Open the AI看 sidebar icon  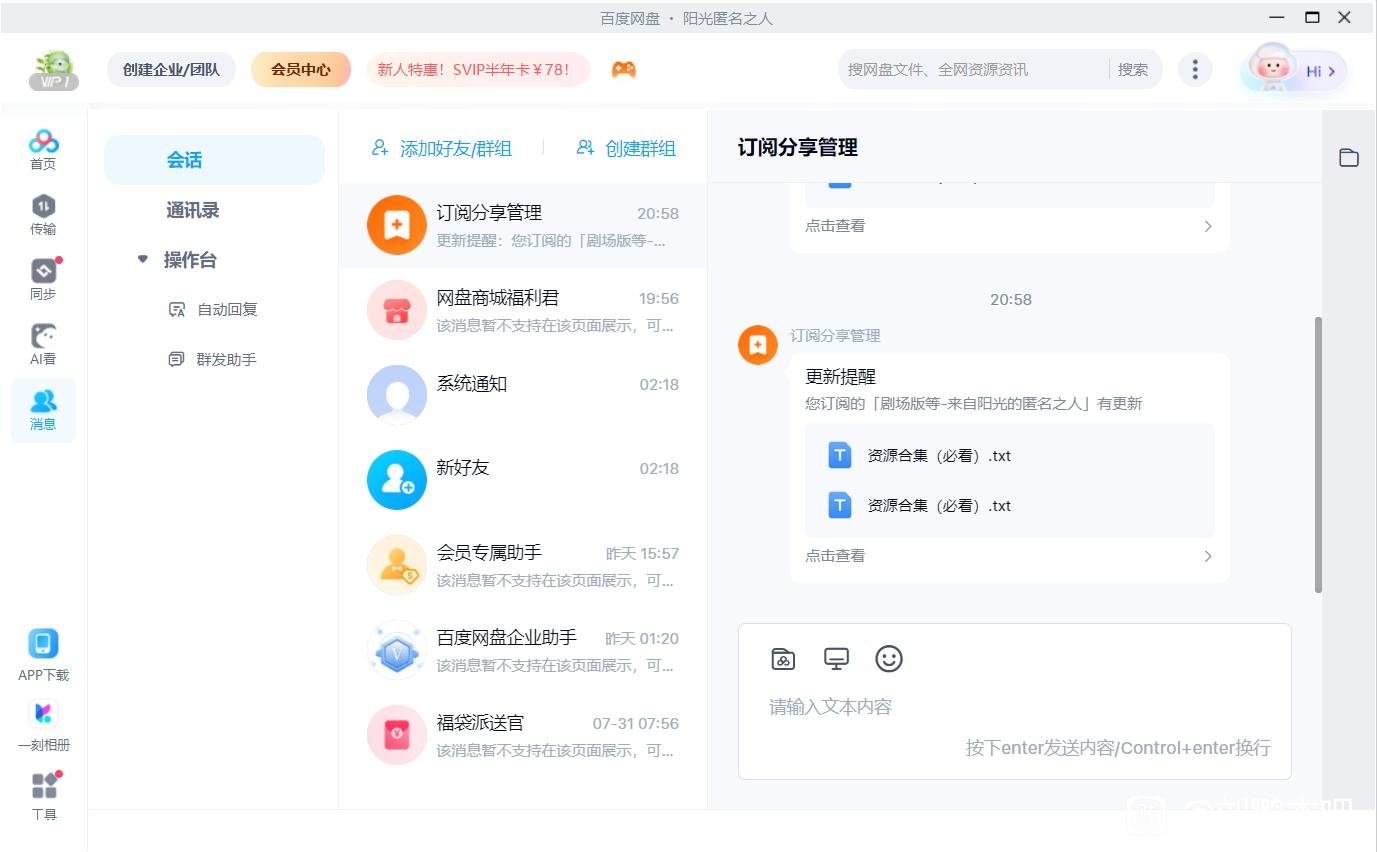[43, 345]
